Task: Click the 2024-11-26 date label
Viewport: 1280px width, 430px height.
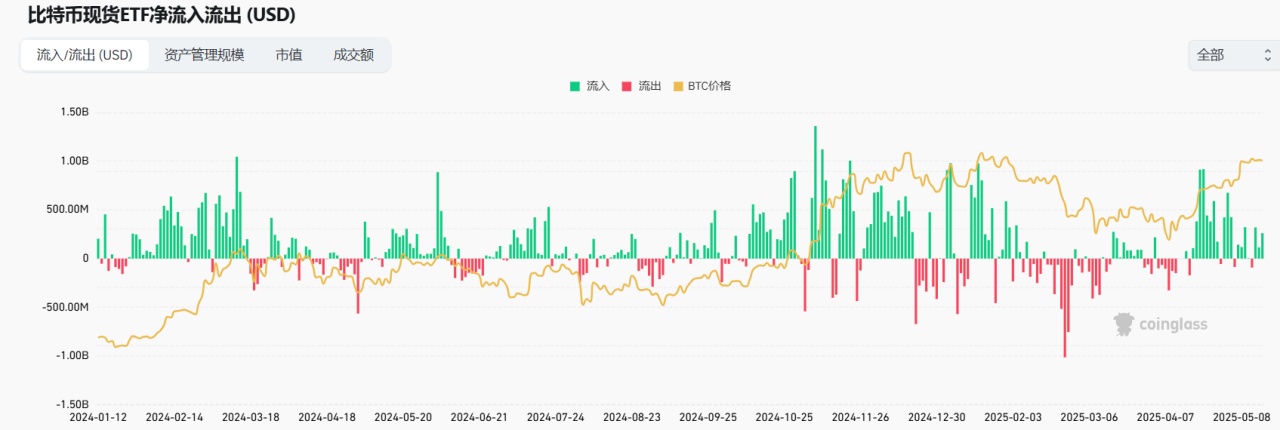Action: coord(860,417)
